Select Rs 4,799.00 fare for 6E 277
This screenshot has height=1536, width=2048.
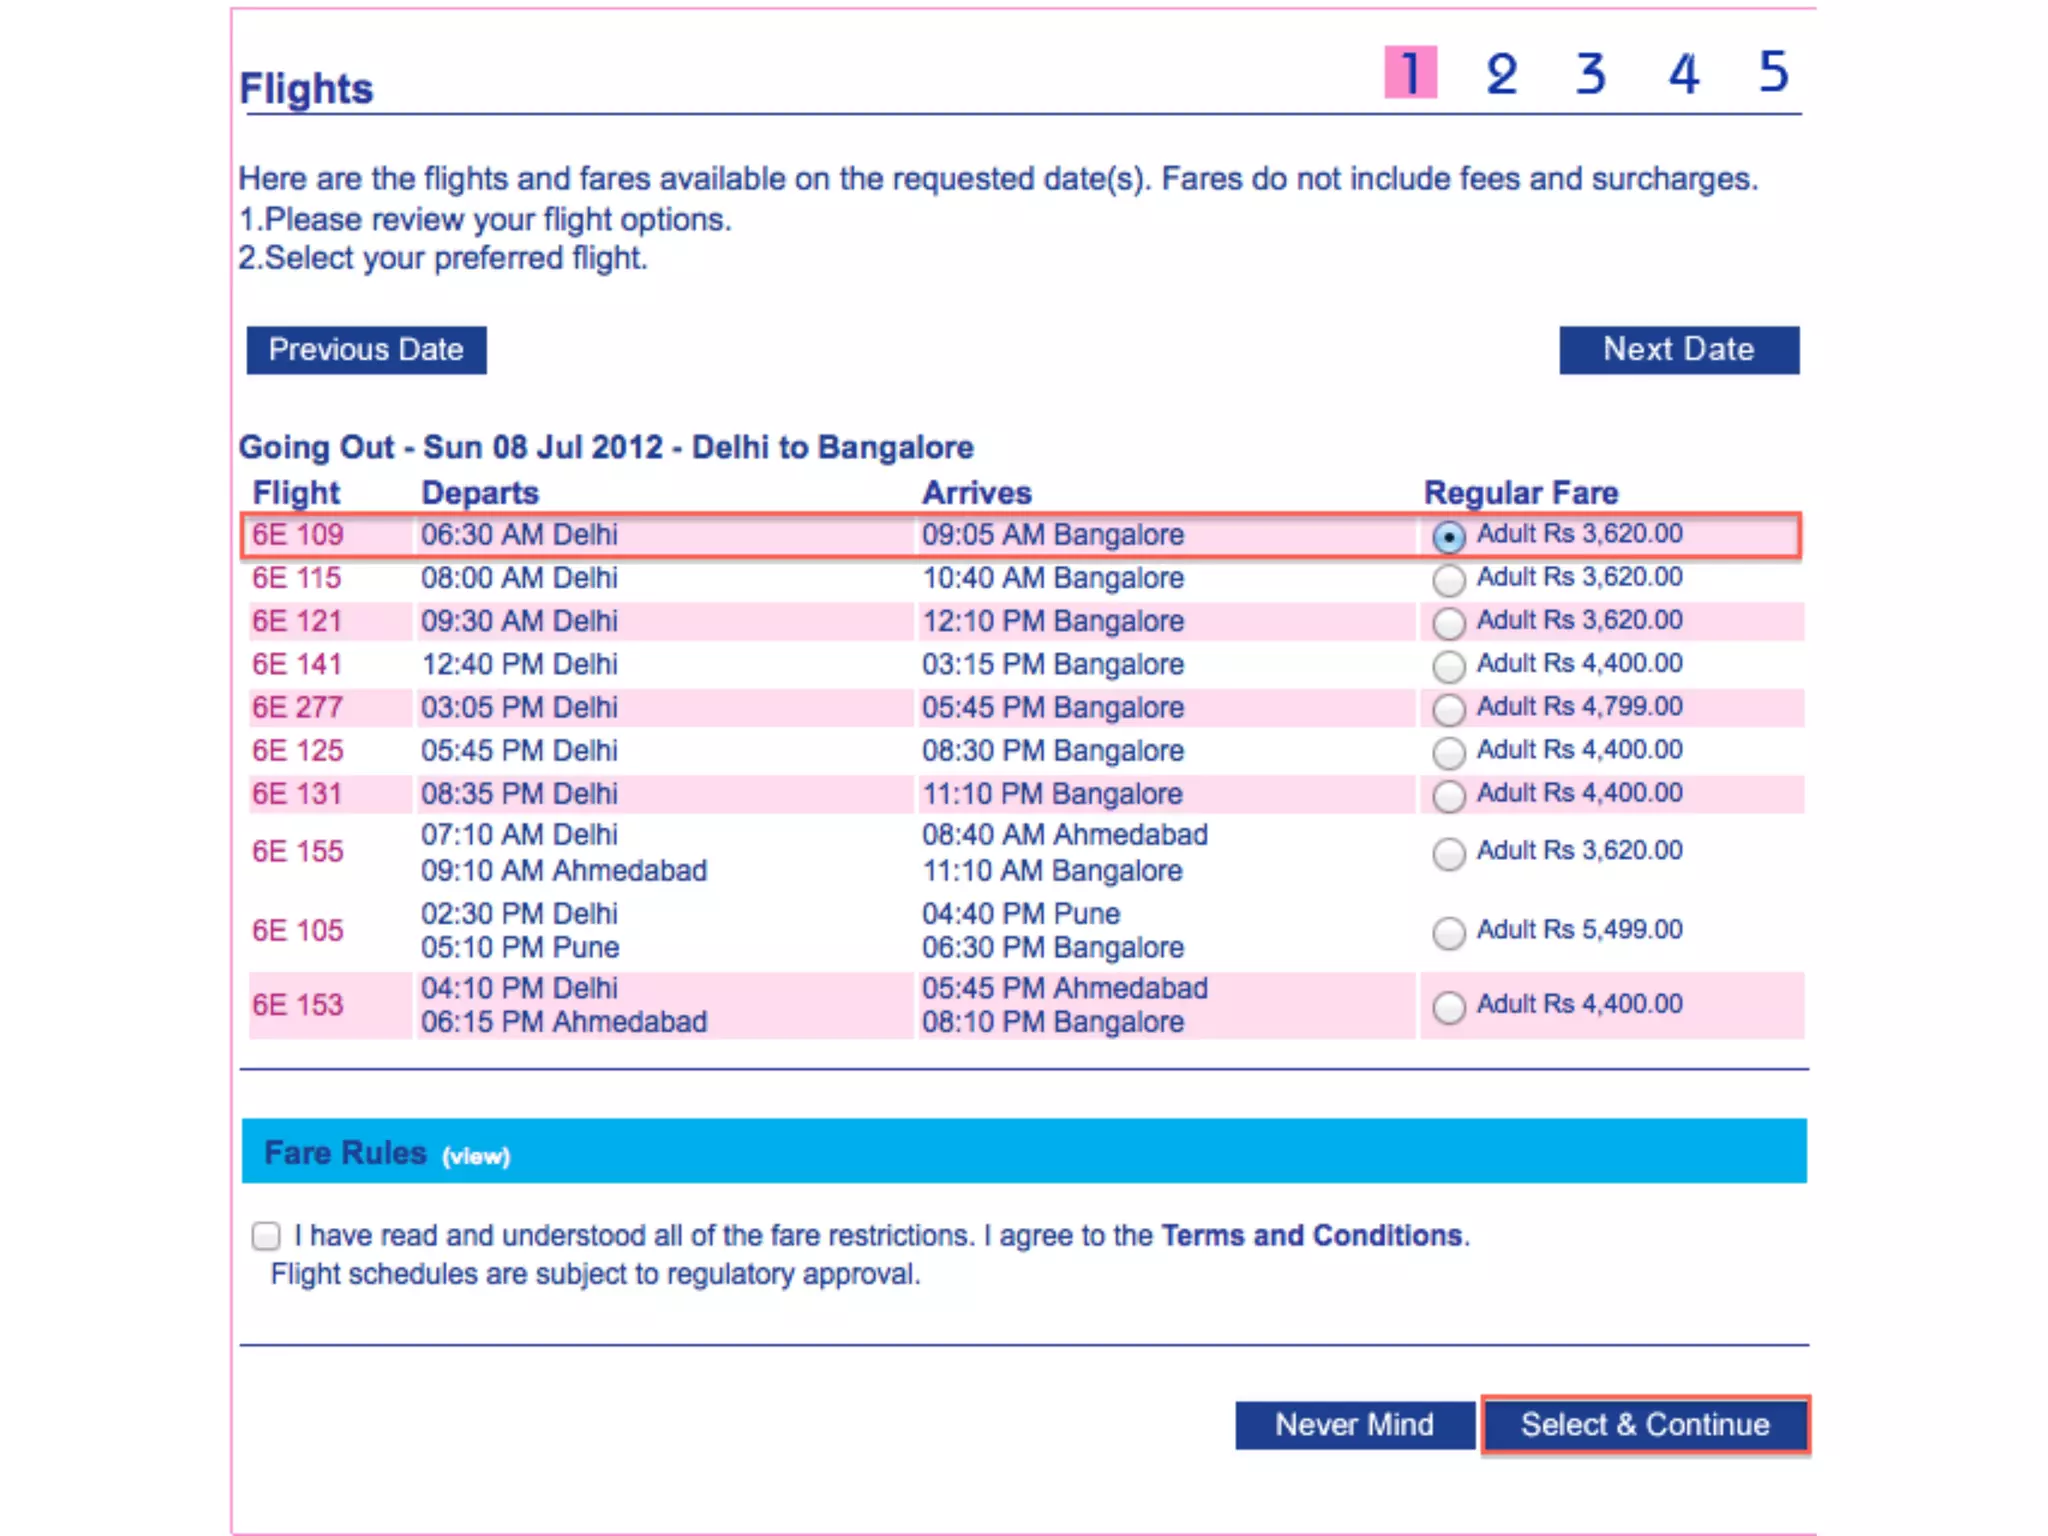click(1448, 710)
